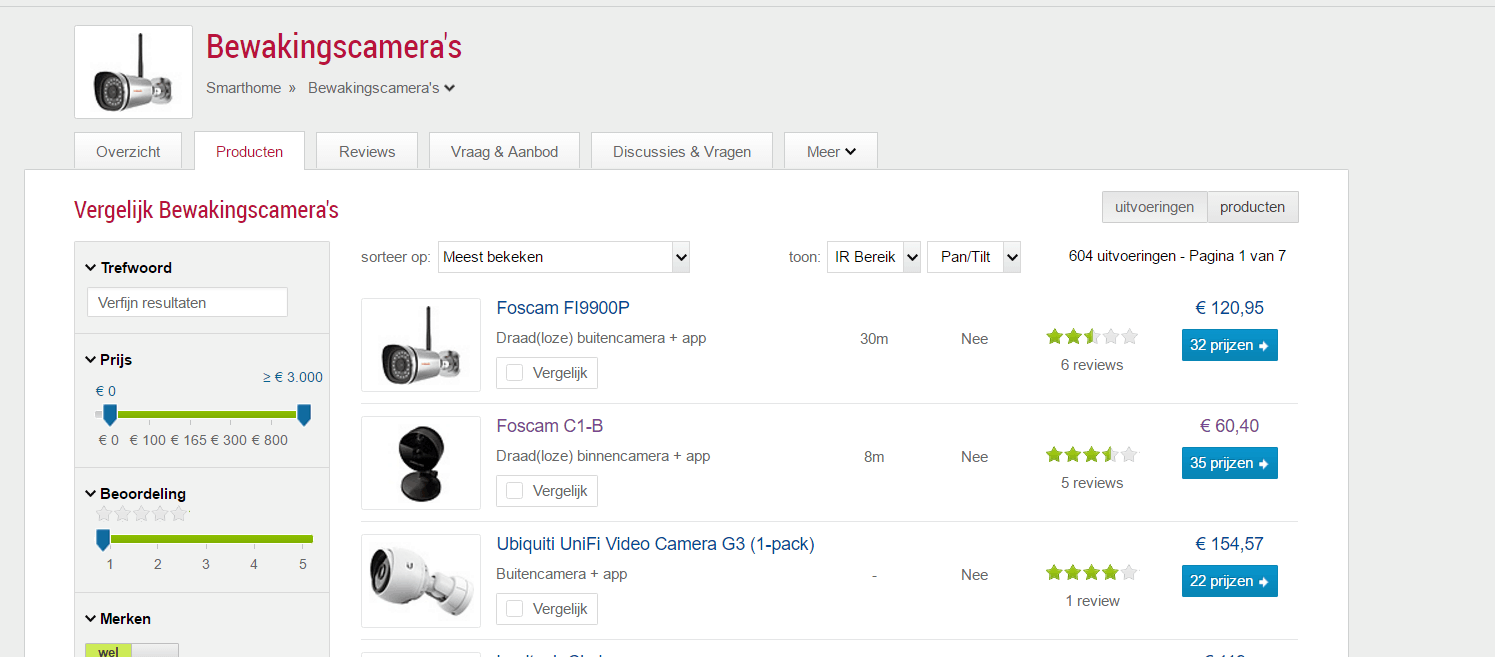
Task: Open the Foscam FI9900P product link
Action: click(x=563, y=308)
